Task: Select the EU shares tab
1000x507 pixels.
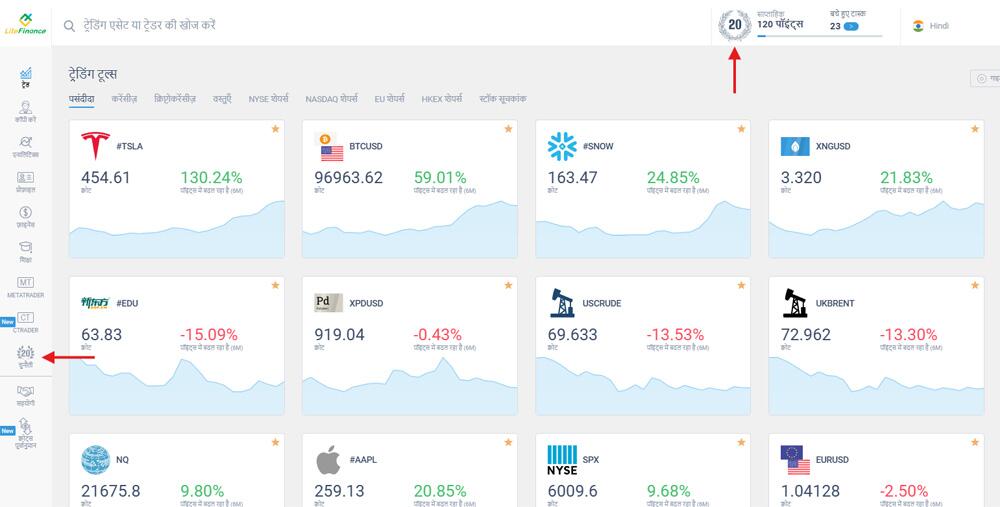Action: click(390, 99)
